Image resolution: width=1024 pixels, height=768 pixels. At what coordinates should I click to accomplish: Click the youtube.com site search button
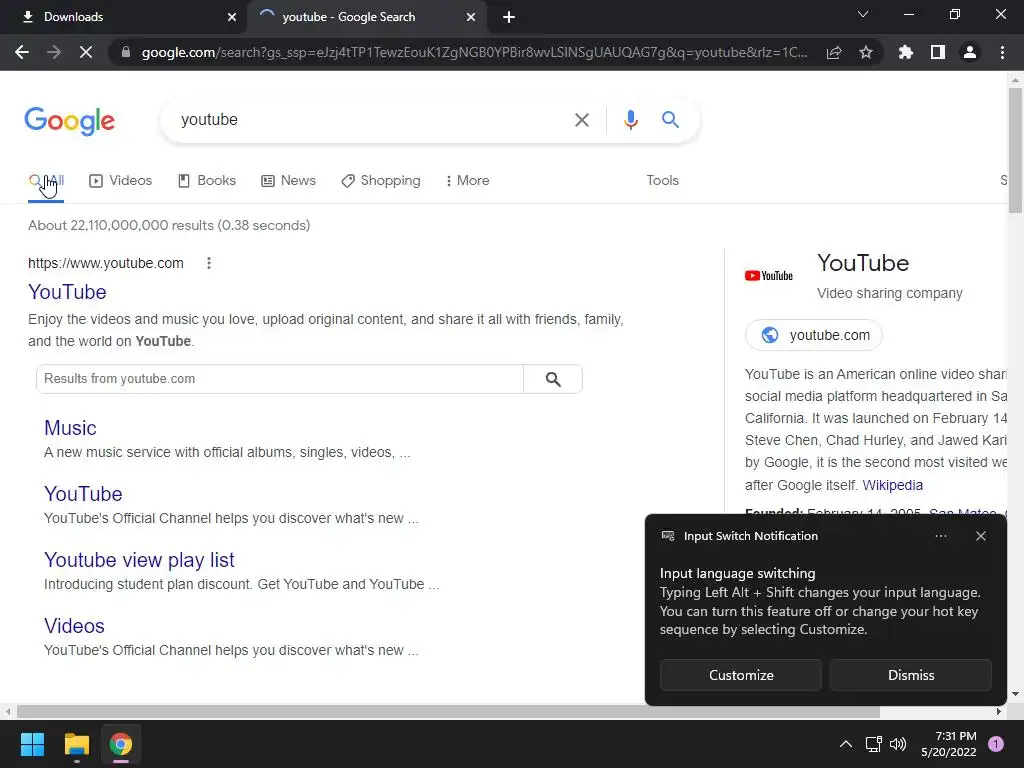[553, 379]
